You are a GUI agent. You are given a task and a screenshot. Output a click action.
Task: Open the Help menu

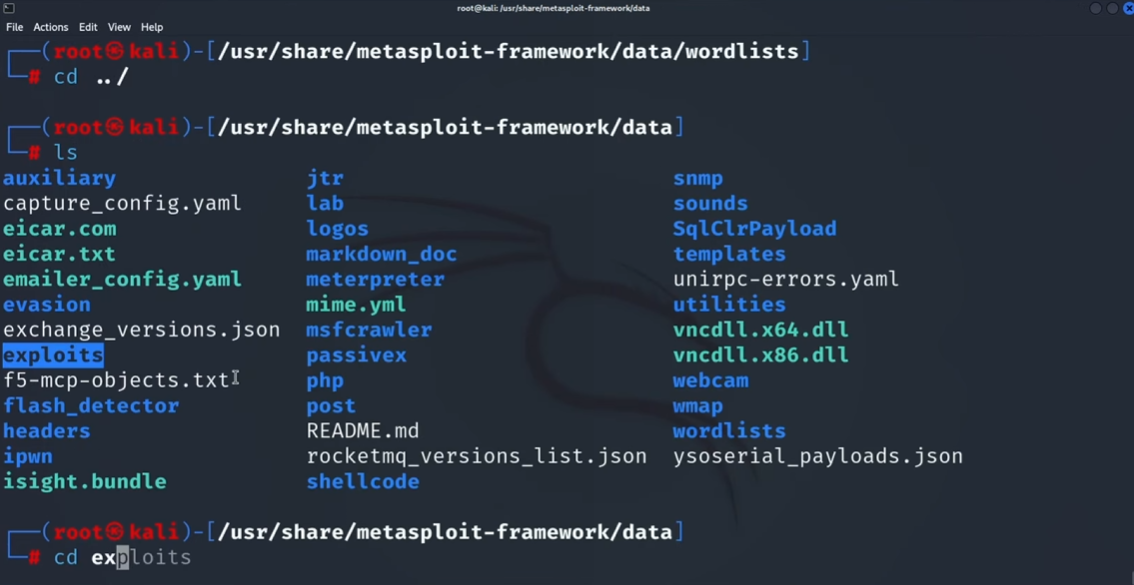[x=152, y=27]
